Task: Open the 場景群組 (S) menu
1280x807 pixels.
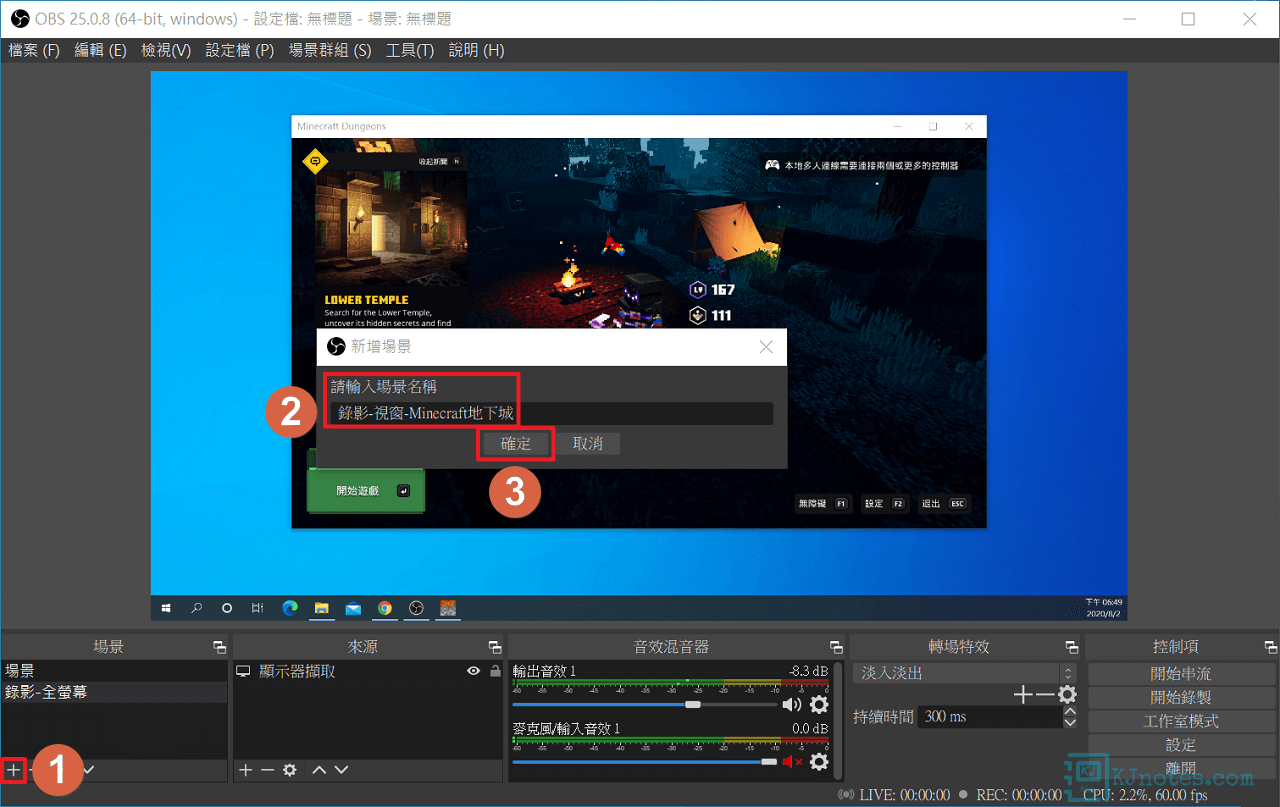Action: (x=329, y=50)
